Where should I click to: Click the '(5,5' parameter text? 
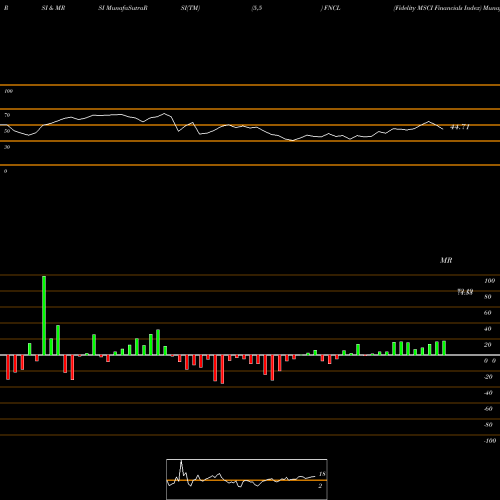point(257,8)
